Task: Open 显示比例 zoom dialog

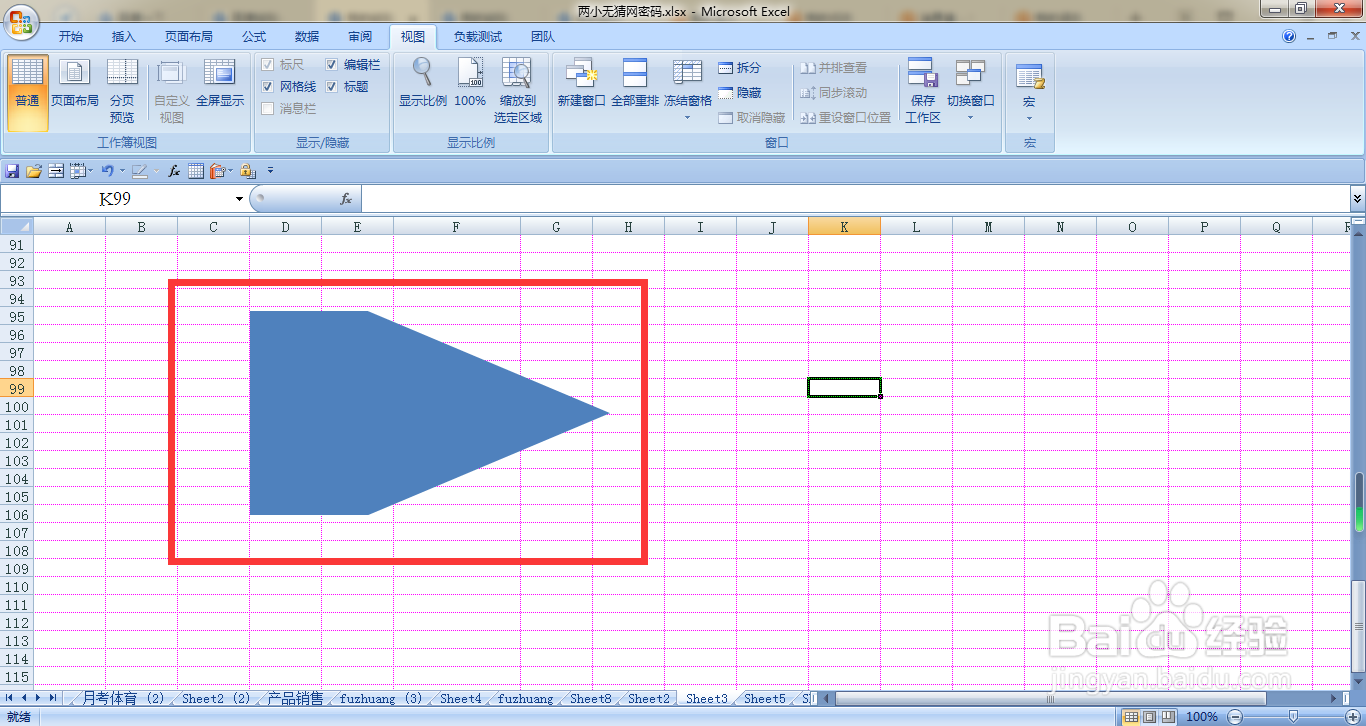Action: [423, 84]
